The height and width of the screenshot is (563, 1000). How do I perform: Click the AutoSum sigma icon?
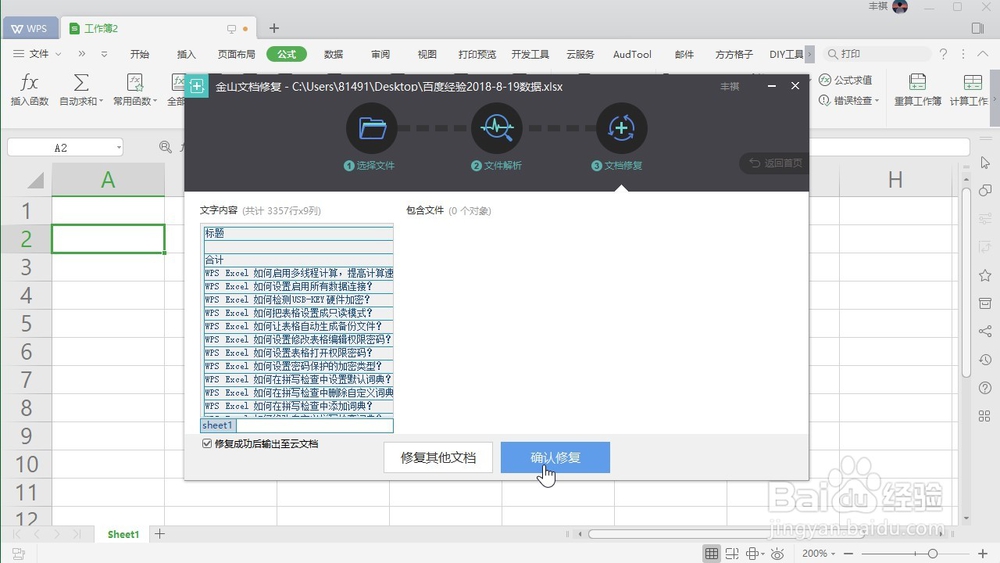pos(80,83)
